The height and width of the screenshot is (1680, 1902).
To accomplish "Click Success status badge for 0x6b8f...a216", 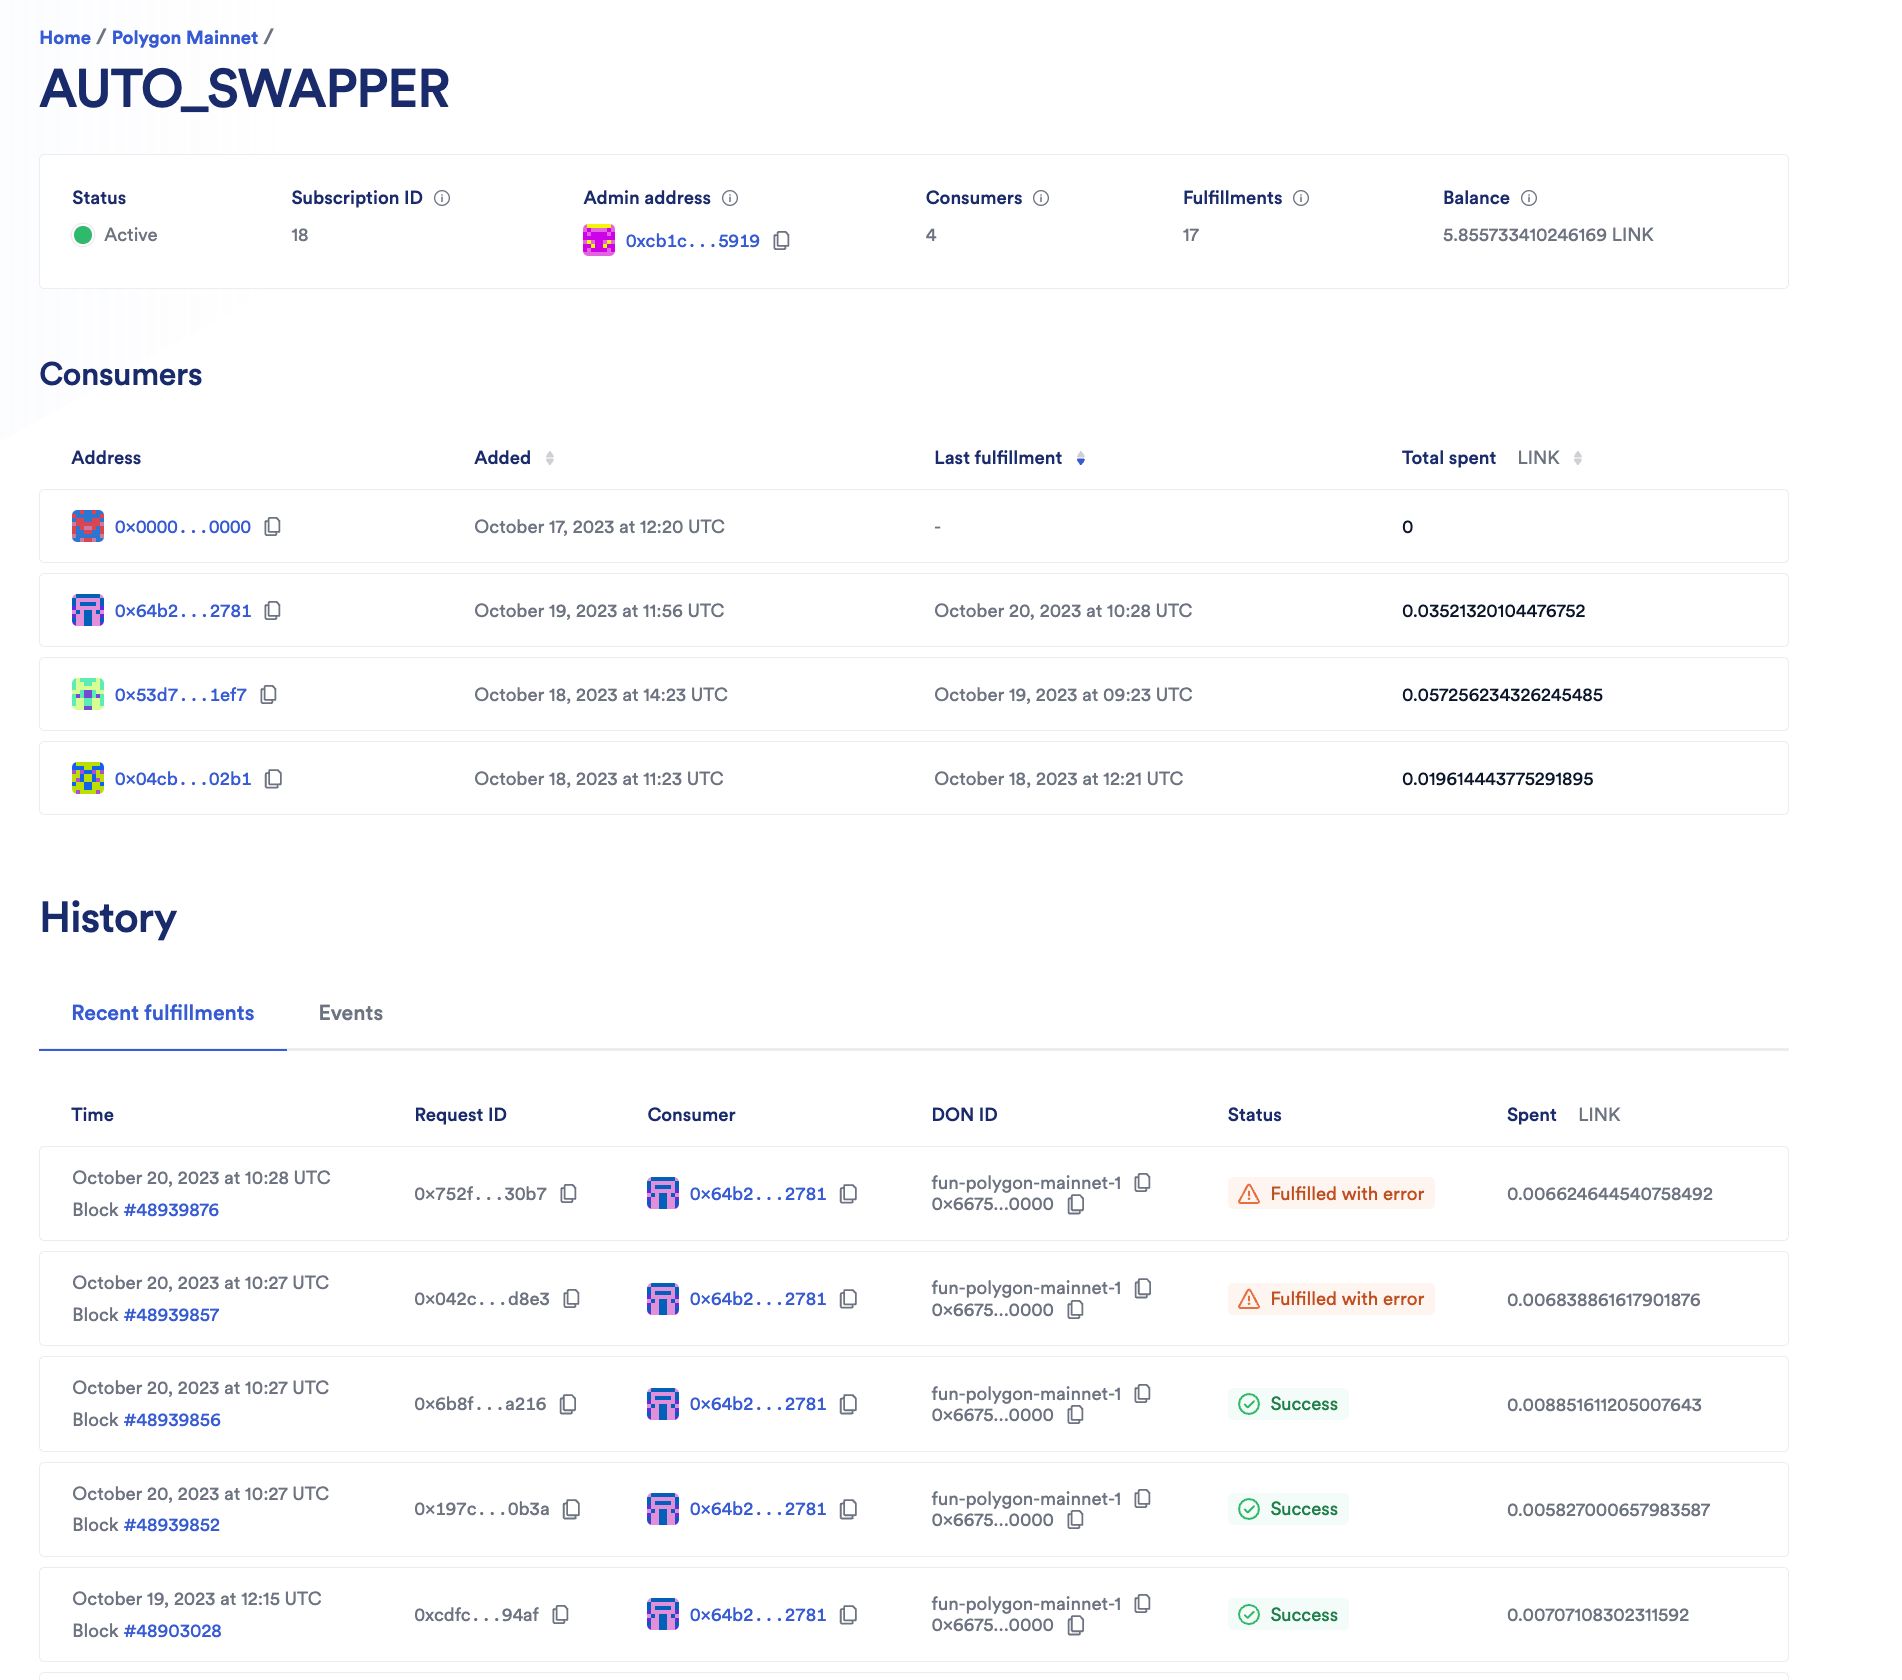I will (1288, 1405).
